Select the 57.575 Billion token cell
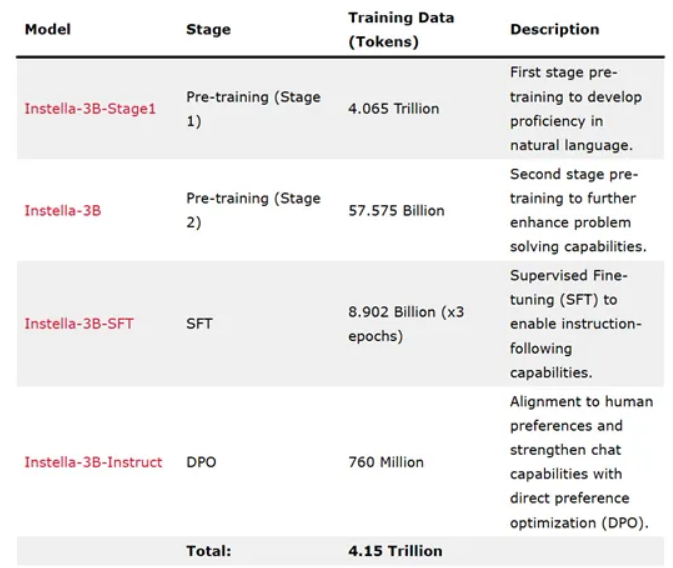The image size is (673, 568). [396, 210]
